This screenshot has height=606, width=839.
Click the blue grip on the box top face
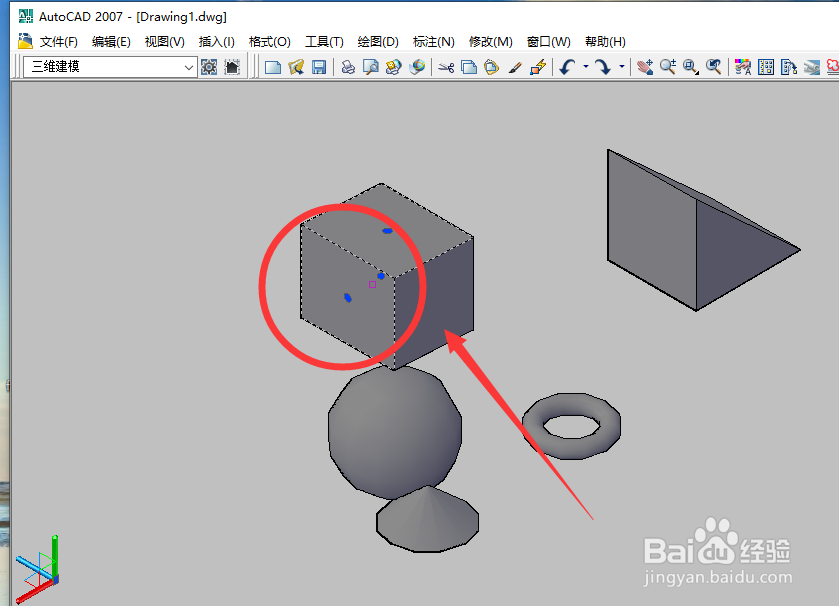[387, 231]
